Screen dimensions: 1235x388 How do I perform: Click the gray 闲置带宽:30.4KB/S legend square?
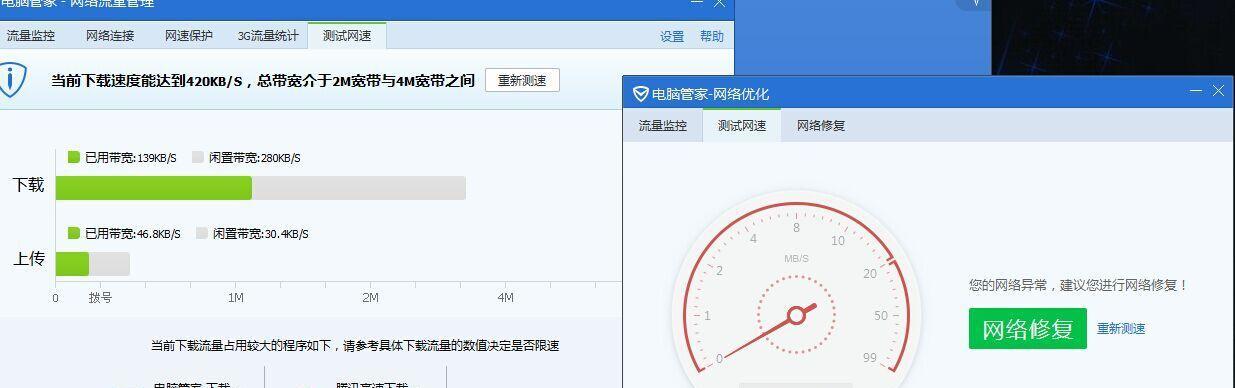click(x=201, y=233)
